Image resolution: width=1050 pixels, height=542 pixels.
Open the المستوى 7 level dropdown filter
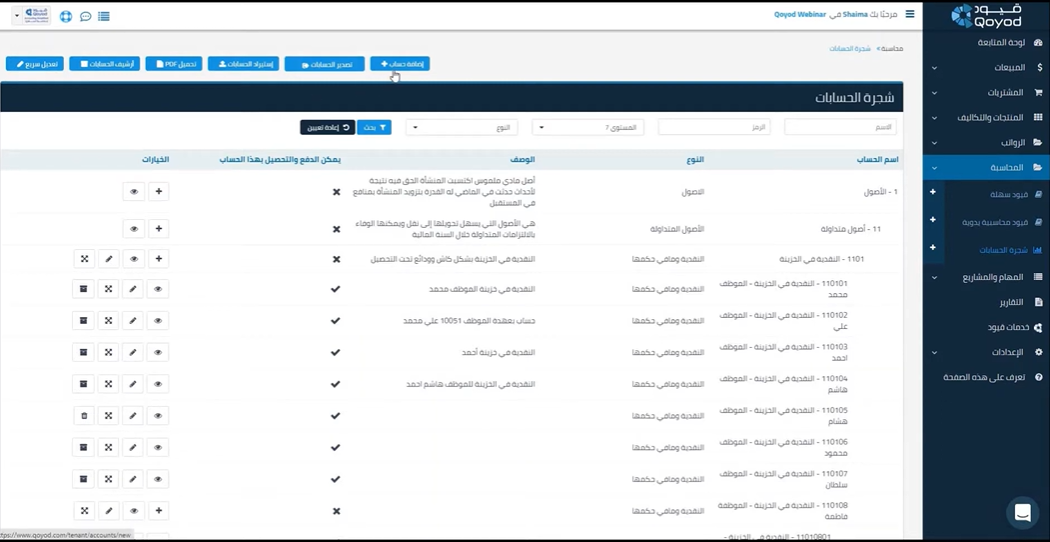pyautogui.click(x=588, y=127)
